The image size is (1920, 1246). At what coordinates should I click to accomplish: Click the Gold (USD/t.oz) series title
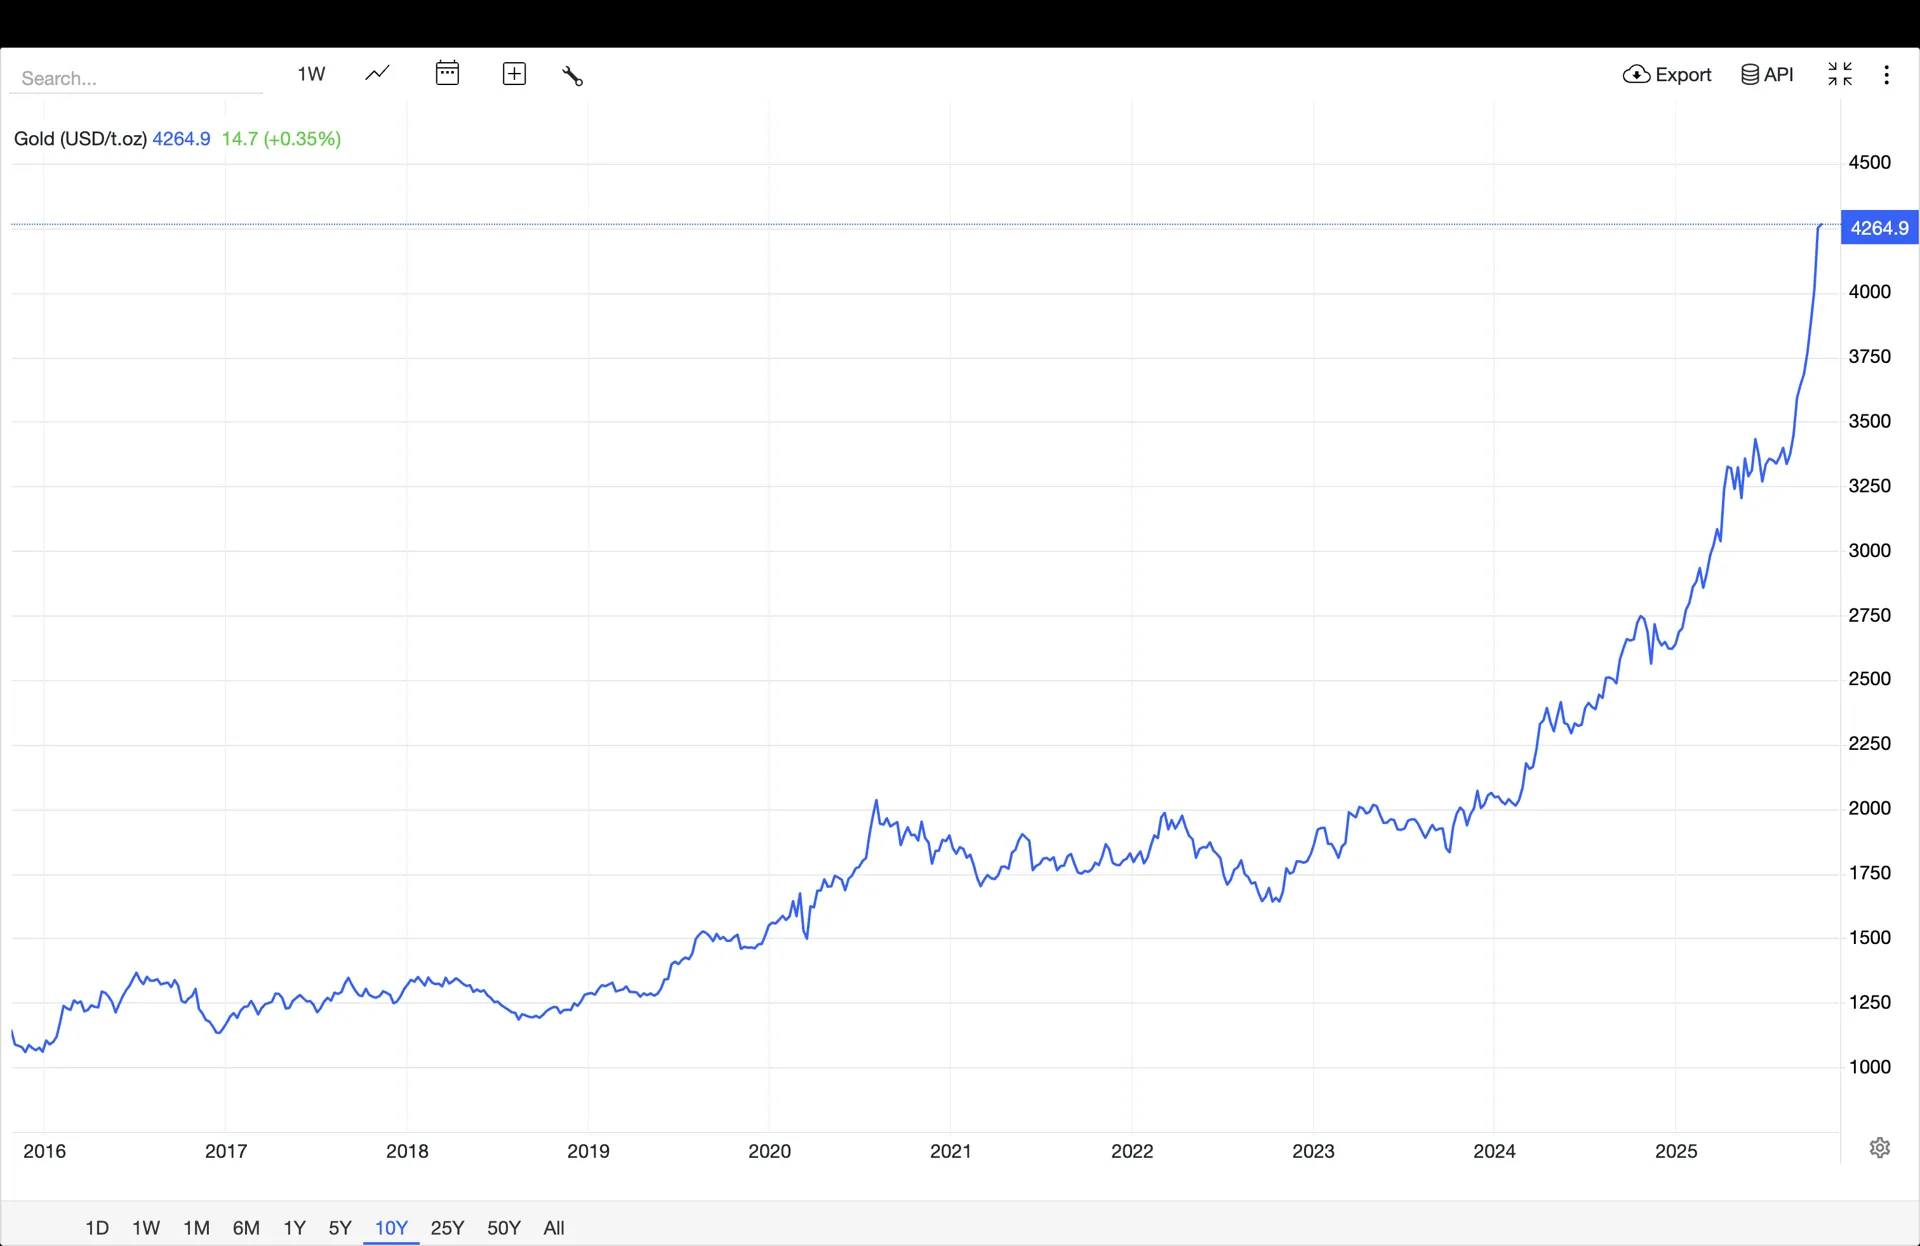[80, 139]
